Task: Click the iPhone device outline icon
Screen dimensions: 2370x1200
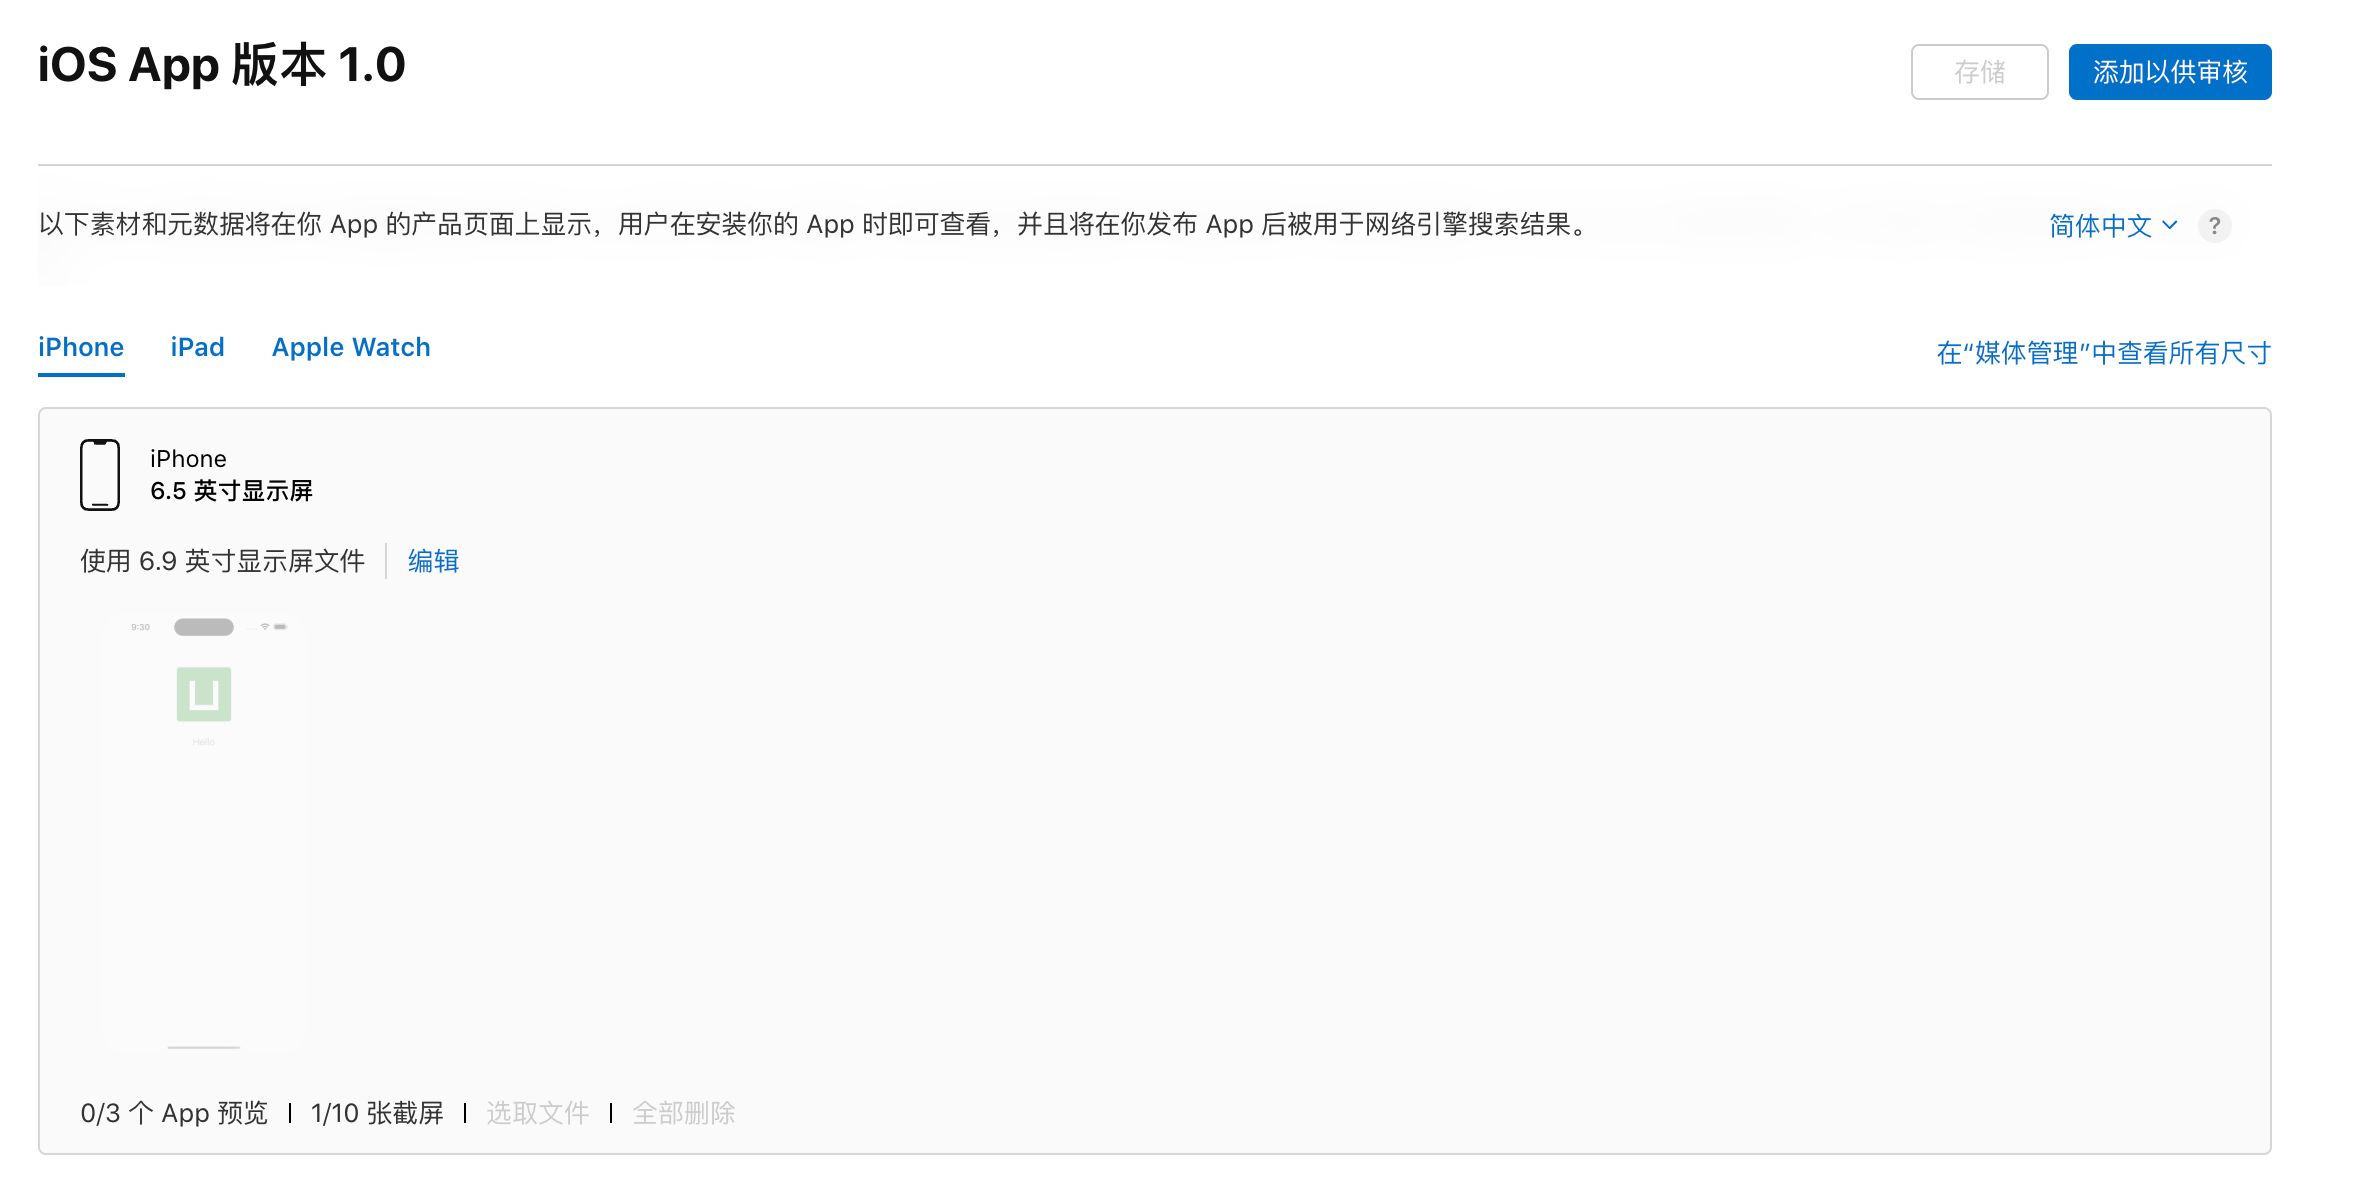Action: pyautogui.click(x=100, y=475)
